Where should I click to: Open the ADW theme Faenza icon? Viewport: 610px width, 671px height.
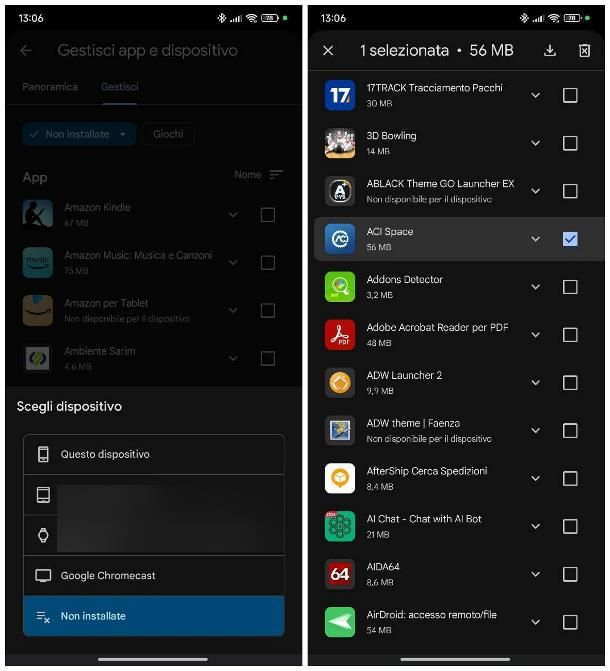coord(340,431)
